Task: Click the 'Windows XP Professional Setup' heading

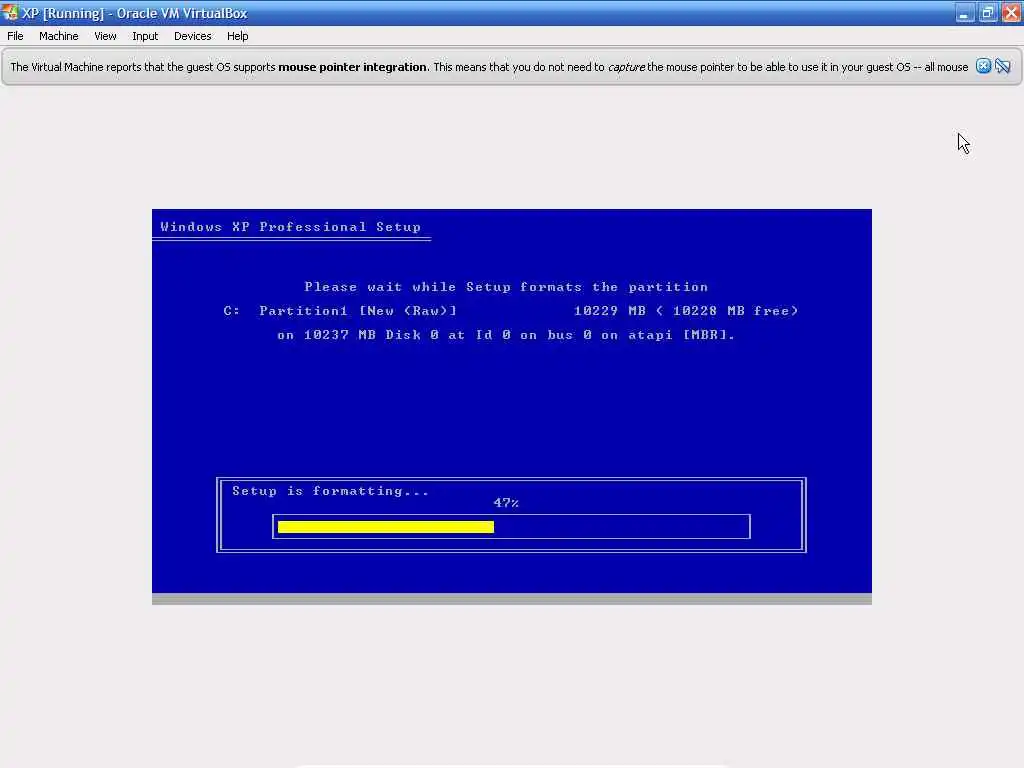Action: (x=291, y=227)
